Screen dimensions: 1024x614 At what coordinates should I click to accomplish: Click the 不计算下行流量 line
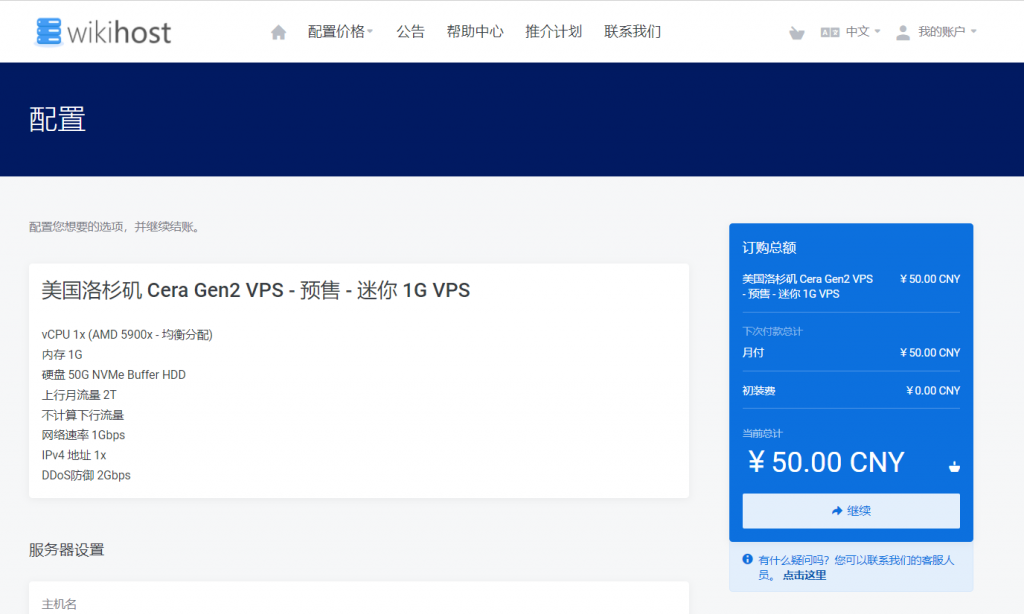[82, 415]
